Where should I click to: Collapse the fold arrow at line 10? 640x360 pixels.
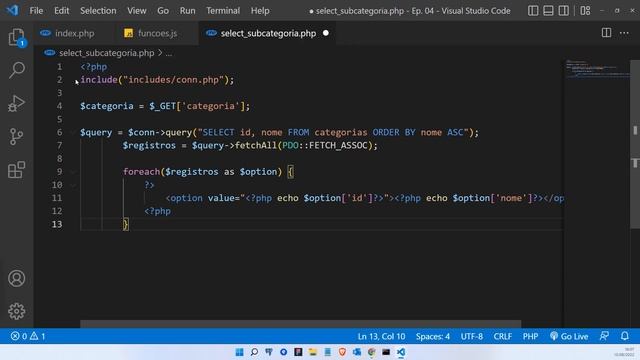coord(73,185)
